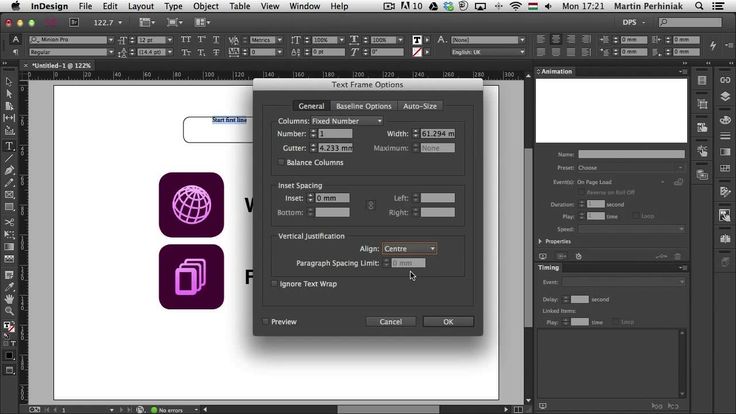Switch to the Baseline Options tab
The height and width of the screenshot is (414, 736).
pyautogui.click(x=363, y=106)
